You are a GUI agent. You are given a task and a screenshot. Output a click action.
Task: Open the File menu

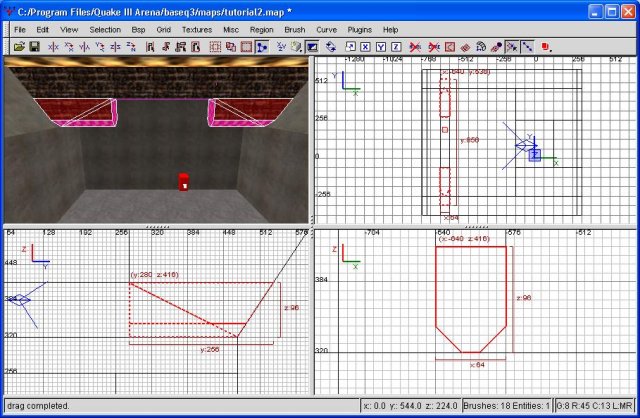click(20, 30)
